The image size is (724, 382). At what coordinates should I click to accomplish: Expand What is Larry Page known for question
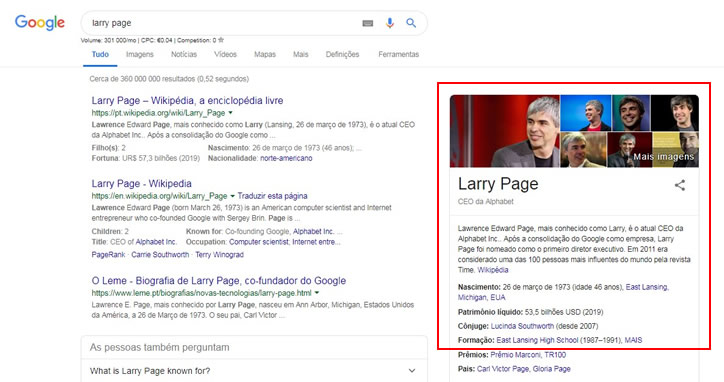coord(253,371)
